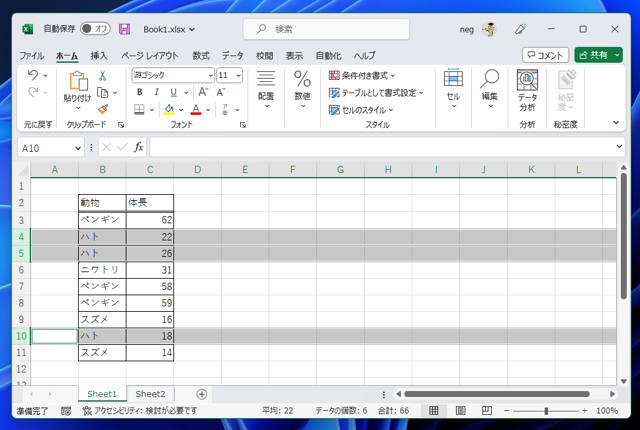
Task: Click the insert function fx icon
Action: tap(138, 147)
